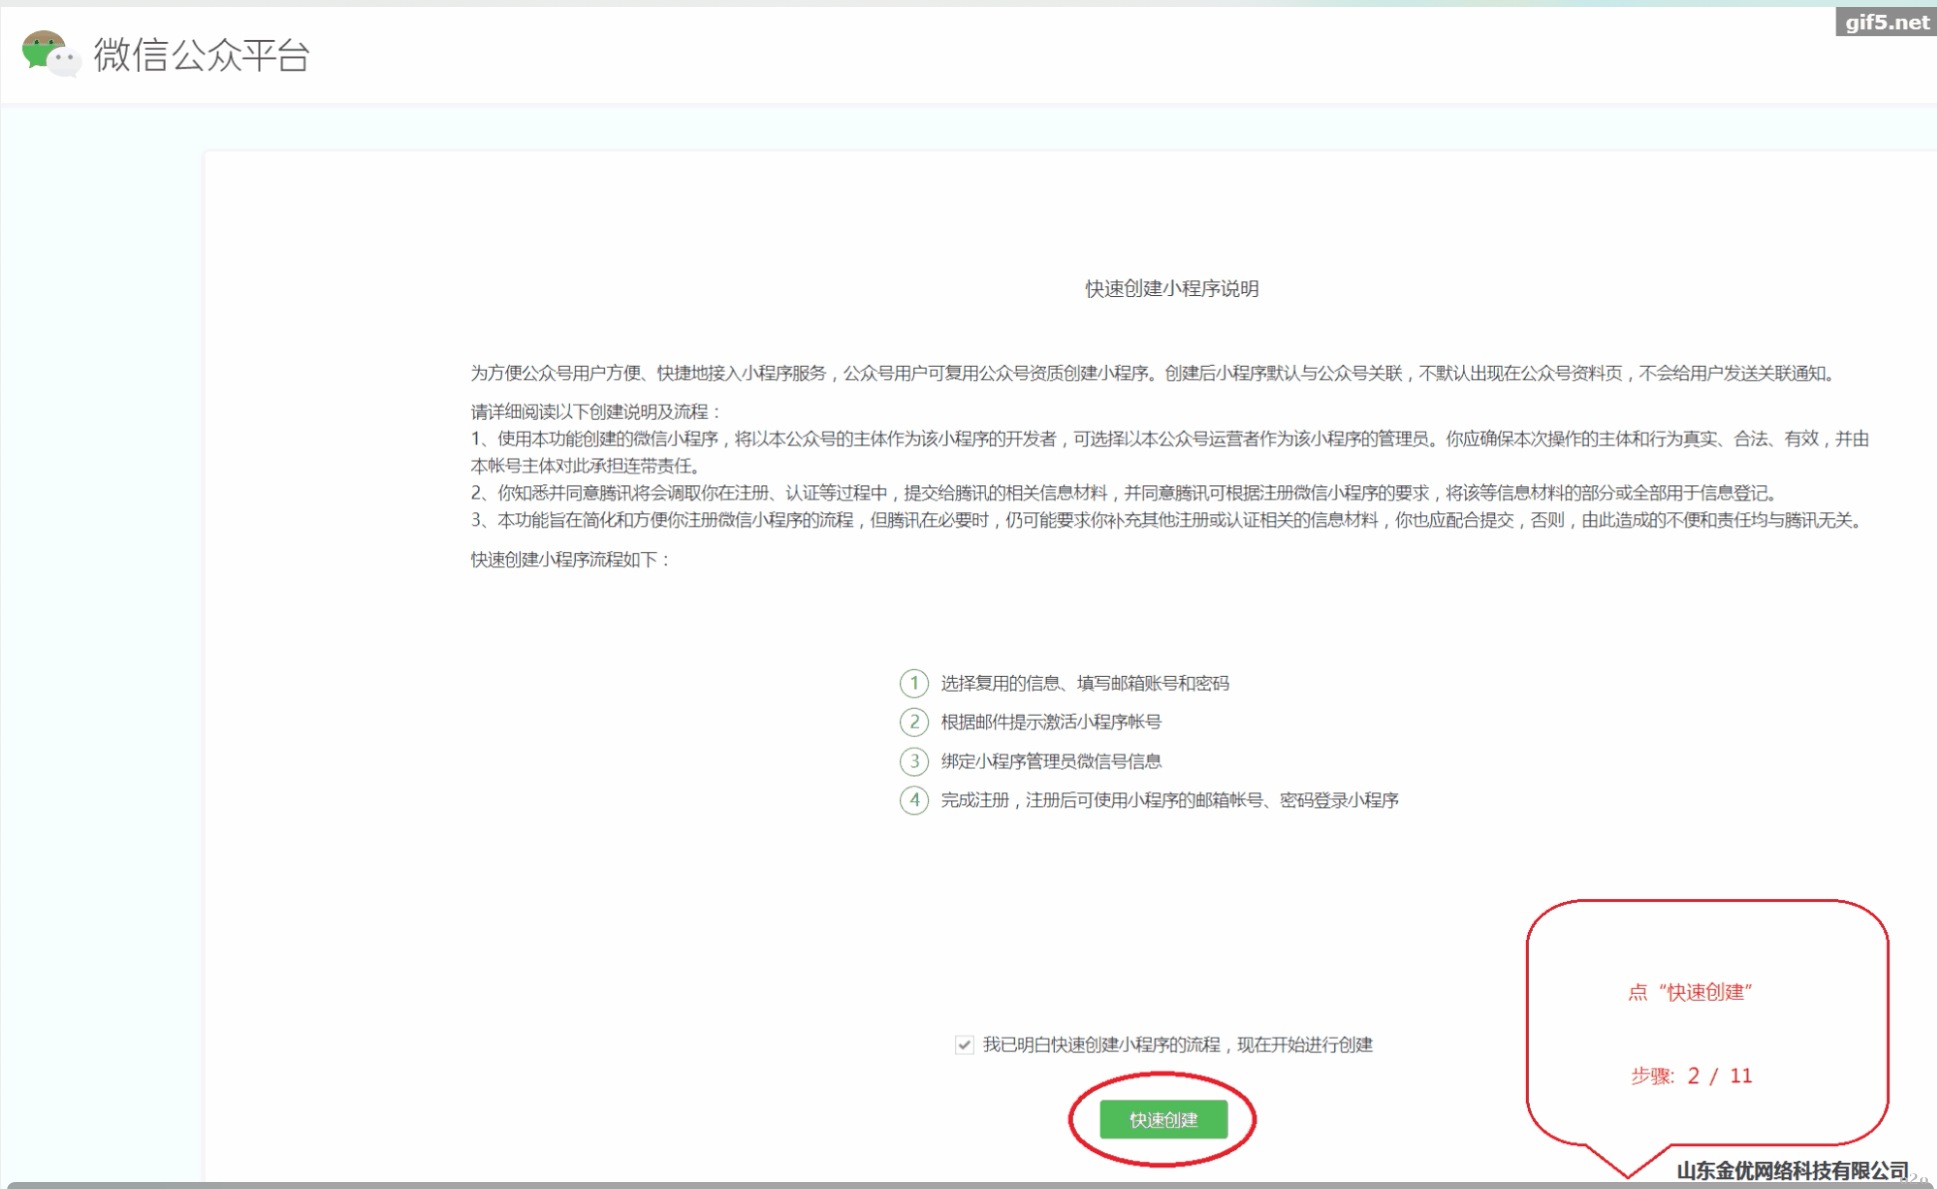Click the gif5.net watermark badge
Image resolution: width=1937 pixels, height=1189 pixels.
pyautogui.click(x=1885, y=22)
